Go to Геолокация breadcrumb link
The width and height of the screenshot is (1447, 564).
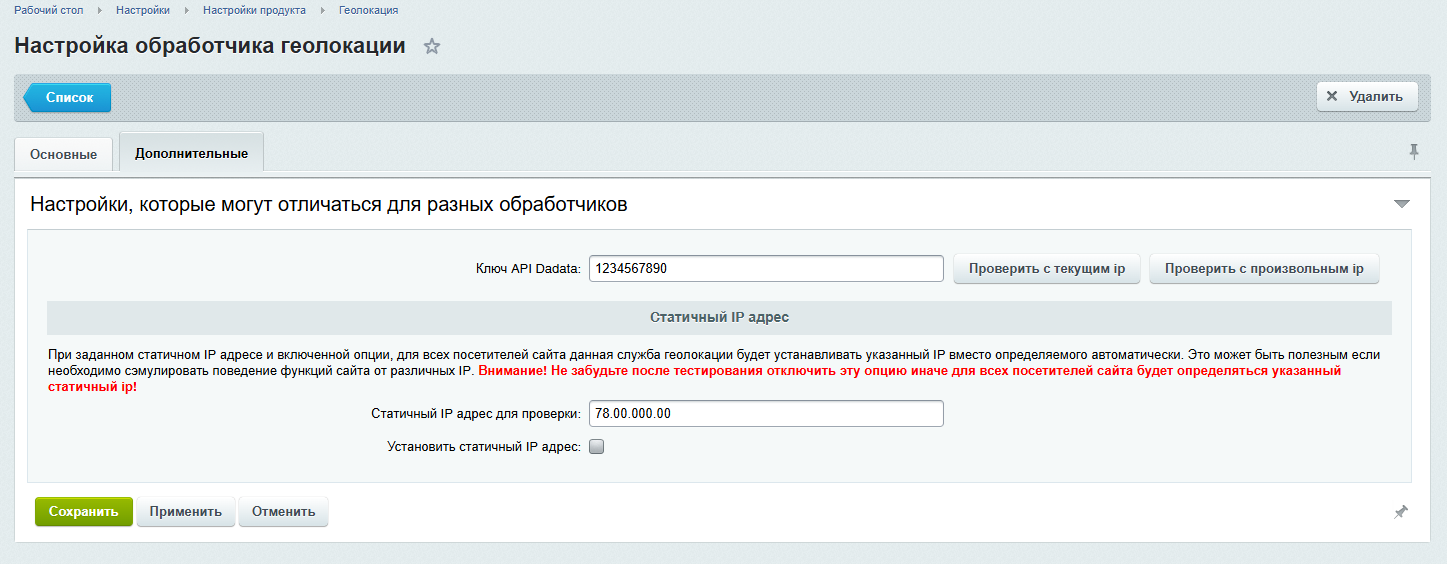pyautogui.click(x=368, y=10)
